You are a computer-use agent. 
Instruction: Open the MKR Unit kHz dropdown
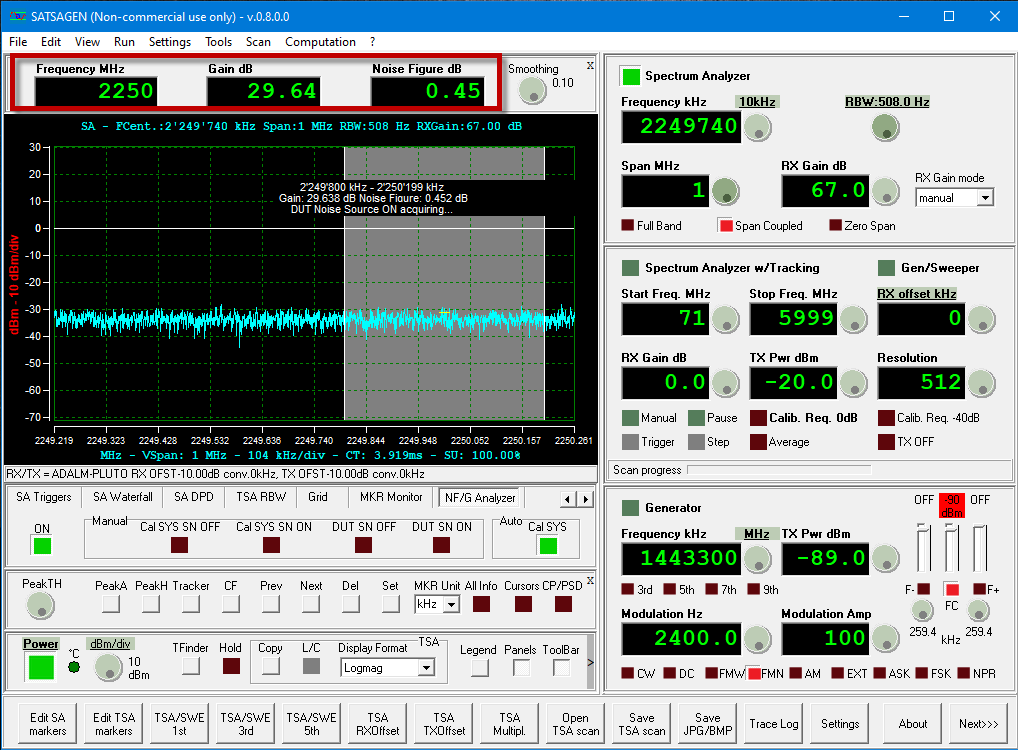click(x=451, y=605)
